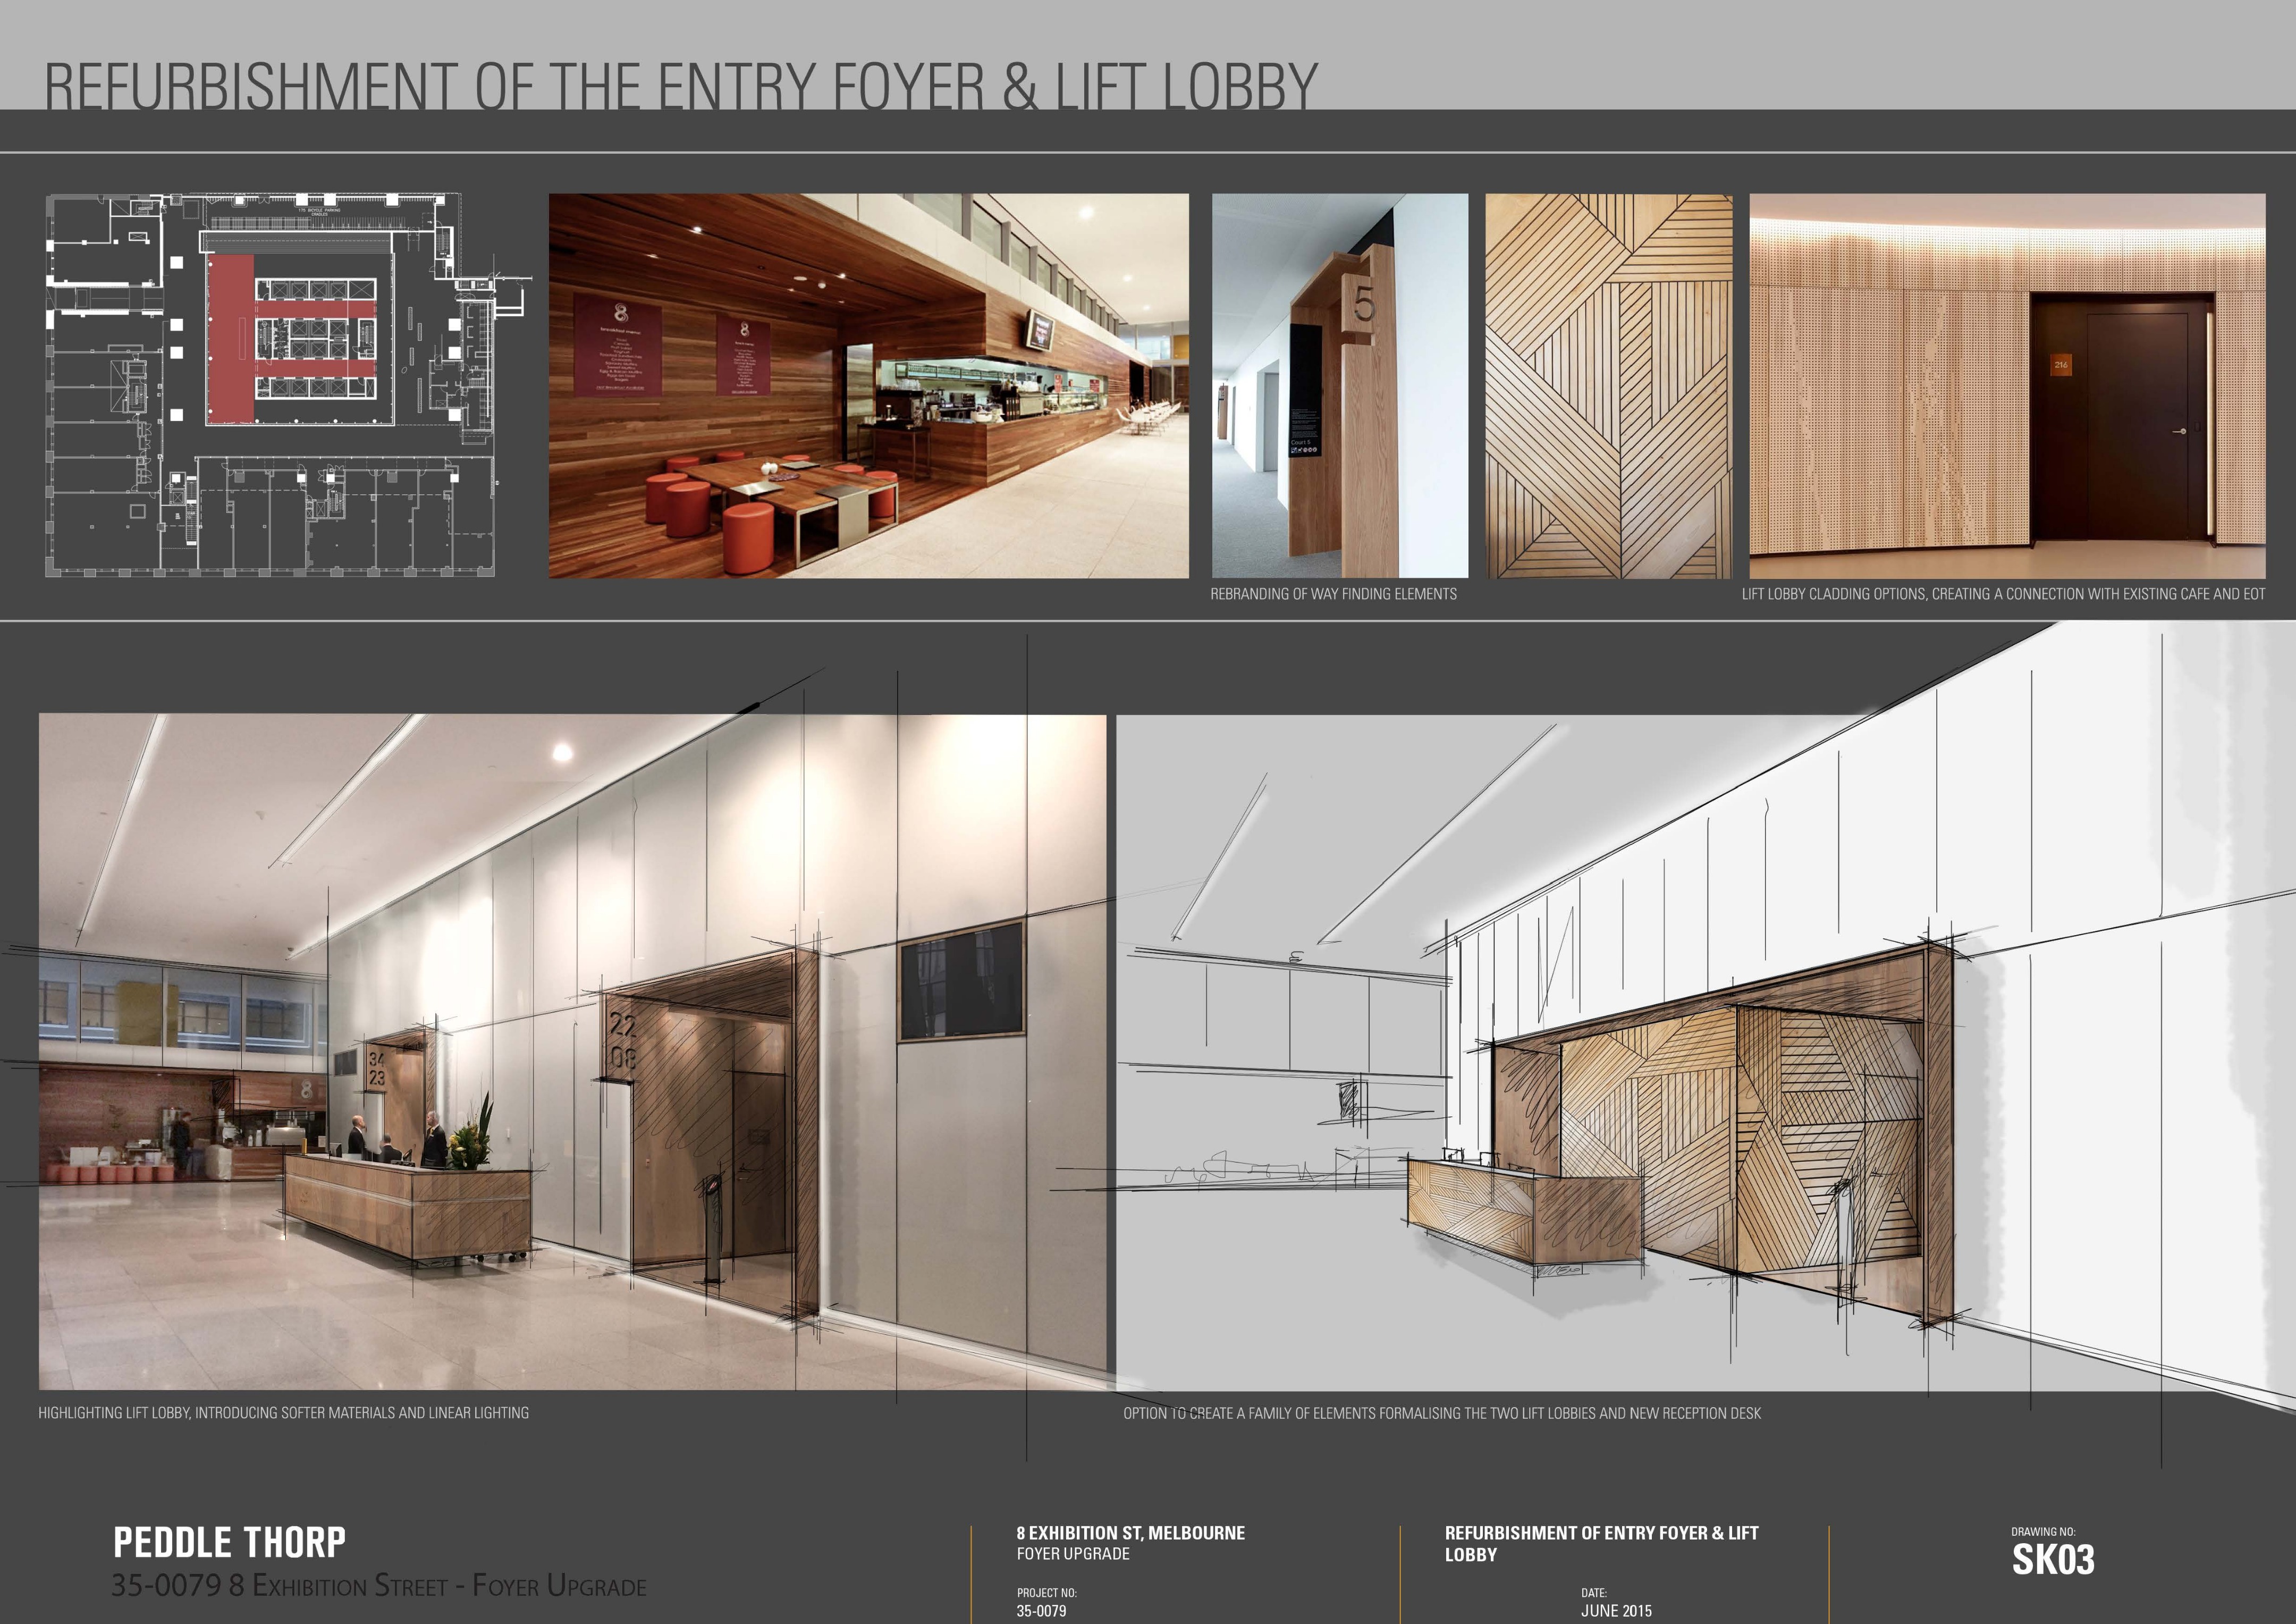This screenshot has width=2296, height=1624.
Task: Open the geometric timber panel pattern image
Action: pyautogui.click(x=1608, y=386)
